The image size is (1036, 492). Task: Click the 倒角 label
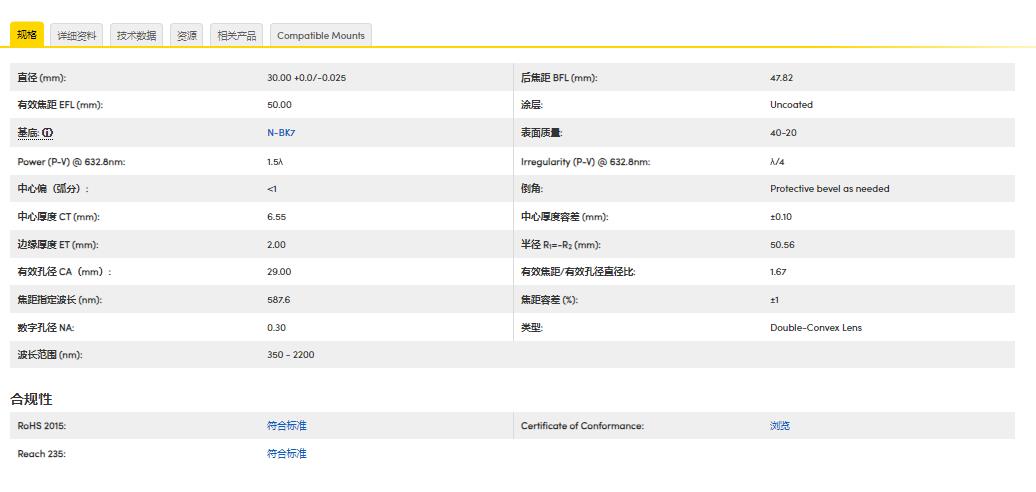click(x=532, y=189)
